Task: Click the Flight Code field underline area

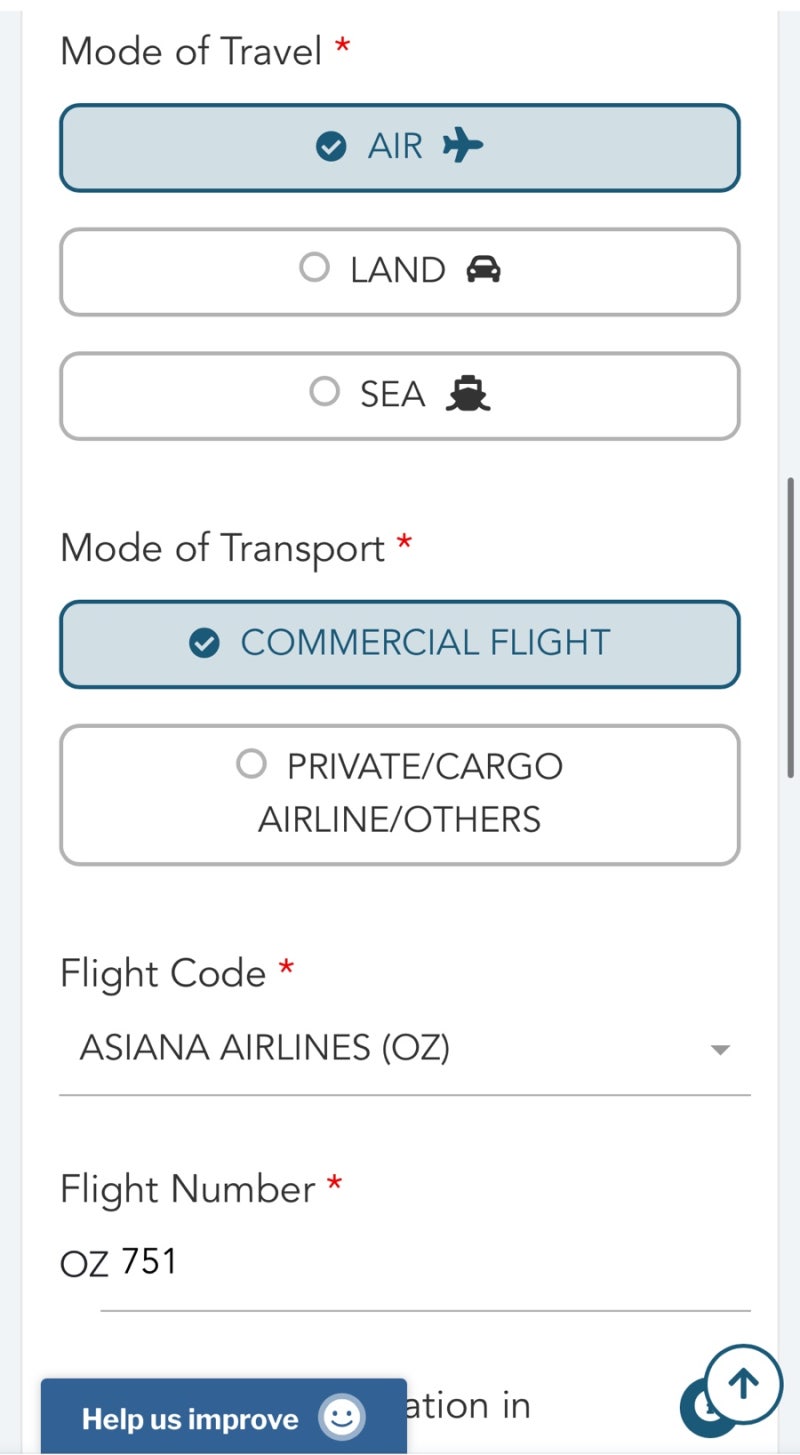Action: [x=405, y=1093]
